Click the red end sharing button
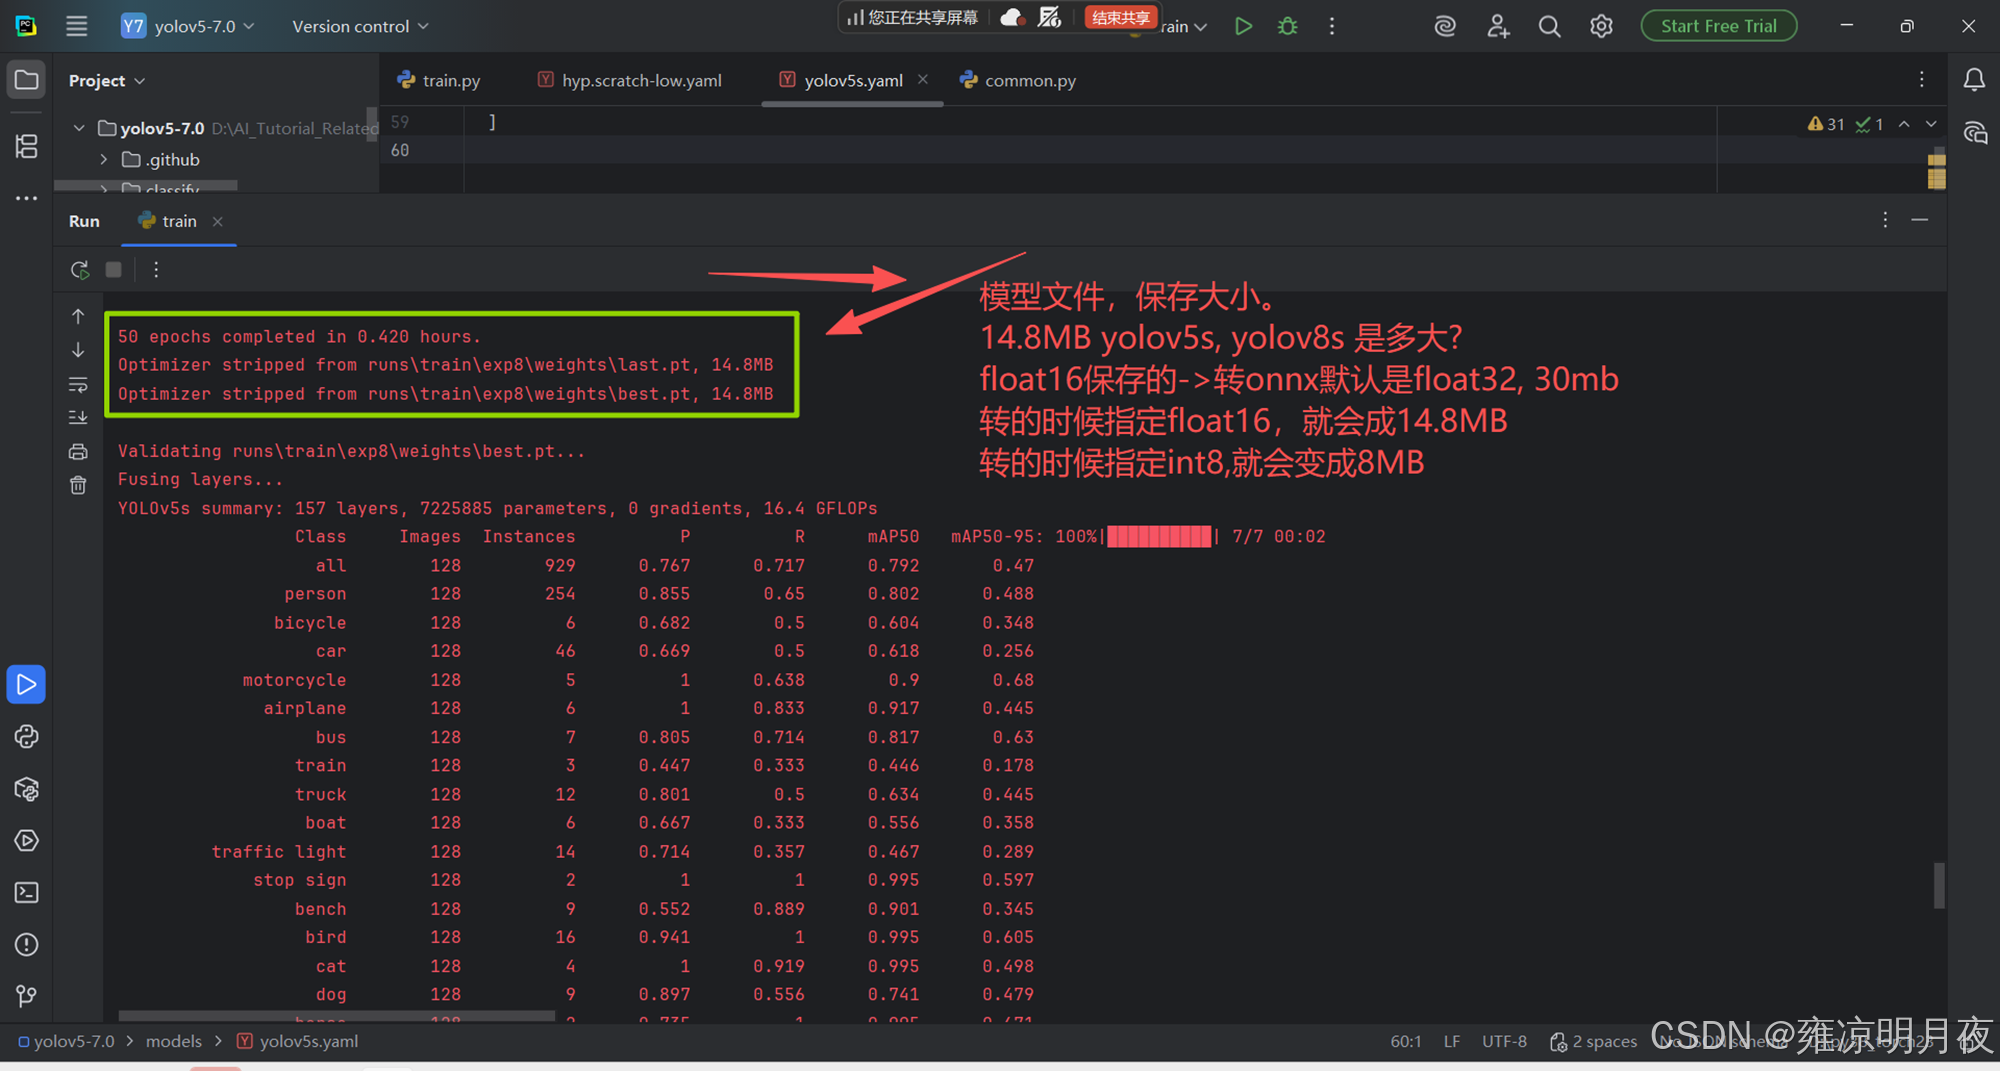Screen dimensions: 2000x1071 coord(1120,17)
